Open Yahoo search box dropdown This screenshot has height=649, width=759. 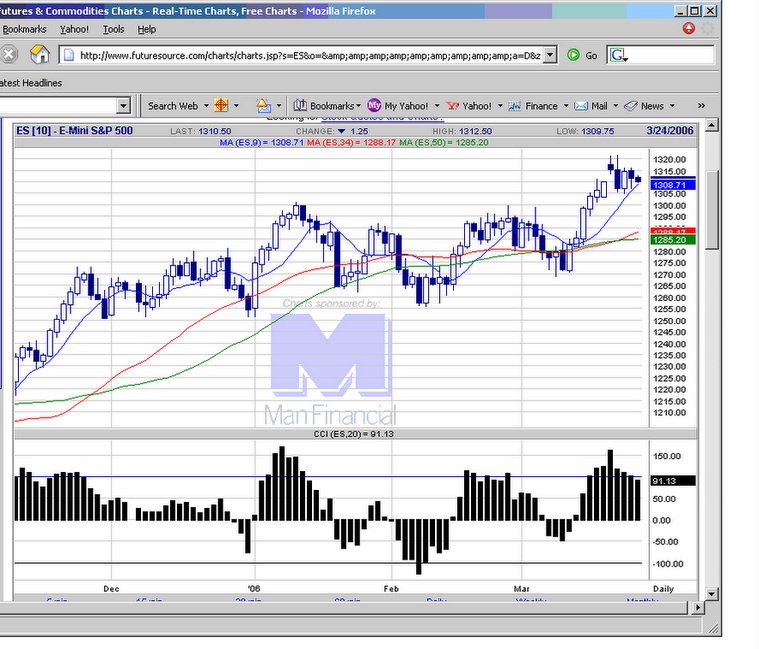click(123, 106)
